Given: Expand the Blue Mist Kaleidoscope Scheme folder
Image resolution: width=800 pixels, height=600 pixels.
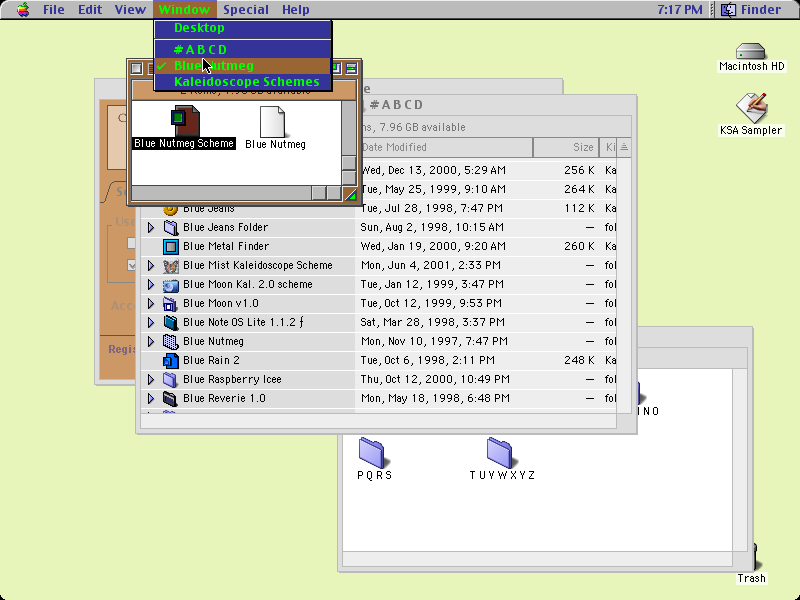Looking at the screenshot, I should coord(151,265).
